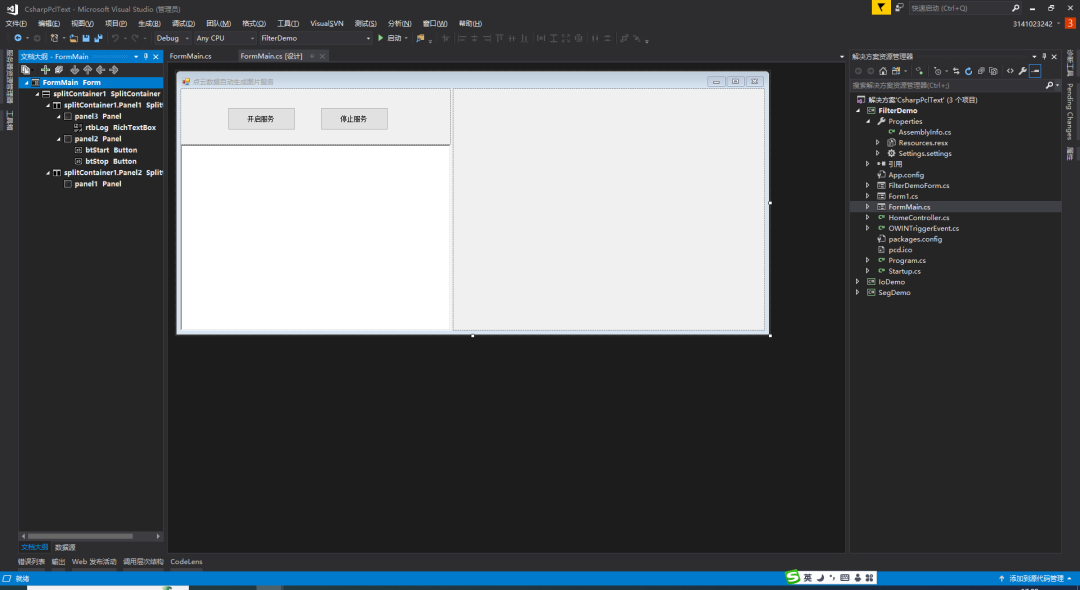Toggle the Preview Selected Items button
The image size is (1080, 590).
click(1035, 71)
